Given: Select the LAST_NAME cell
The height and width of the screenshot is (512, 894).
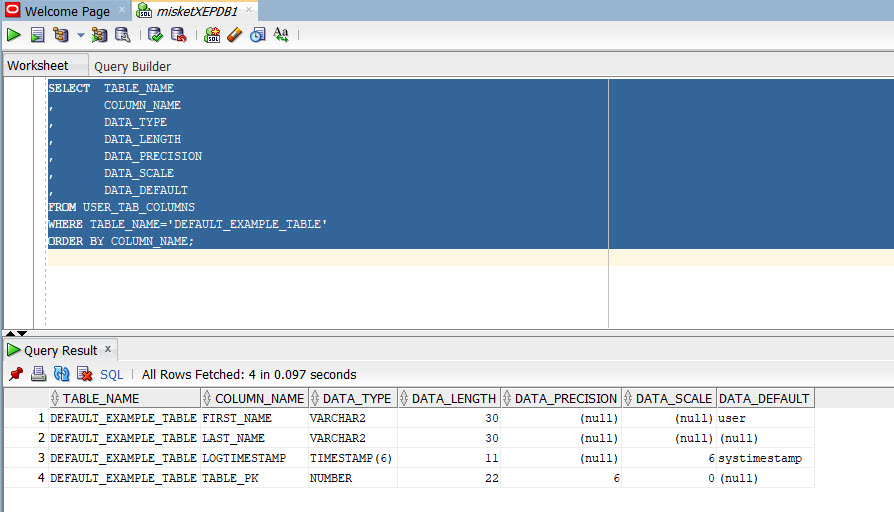Looking at the screenshot, I should [x=254, y=438].
